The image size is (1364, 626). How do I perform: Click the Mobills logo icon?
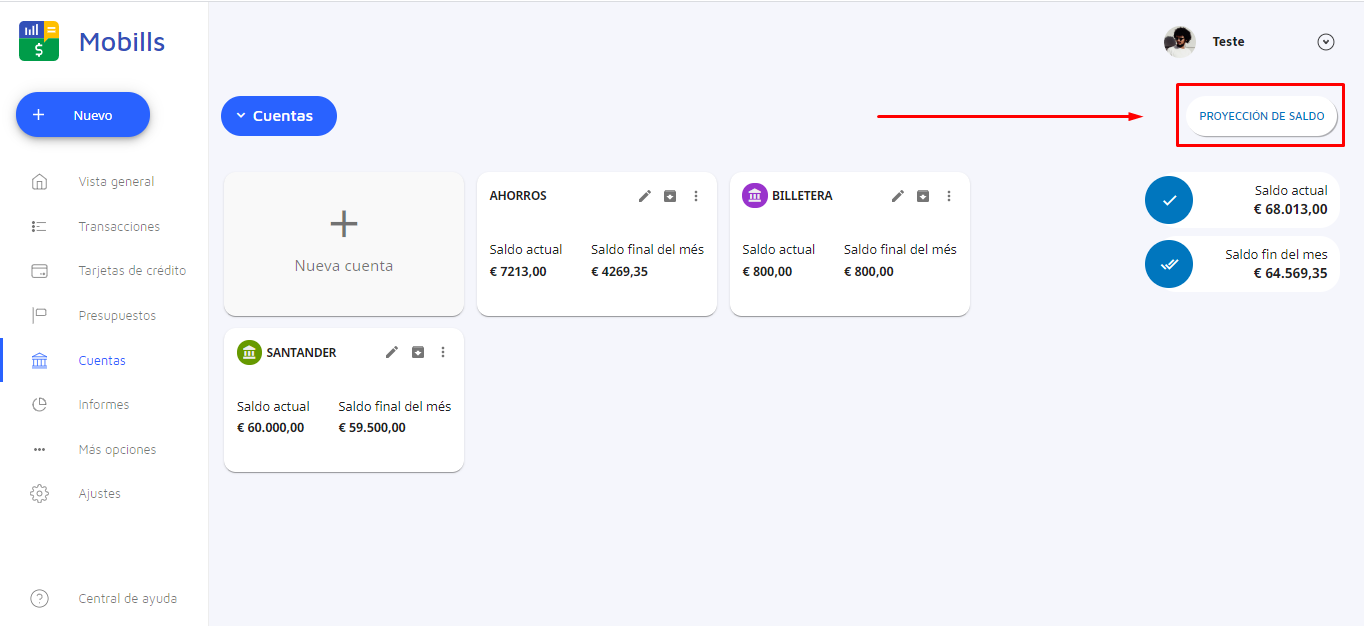coord(39,41)
